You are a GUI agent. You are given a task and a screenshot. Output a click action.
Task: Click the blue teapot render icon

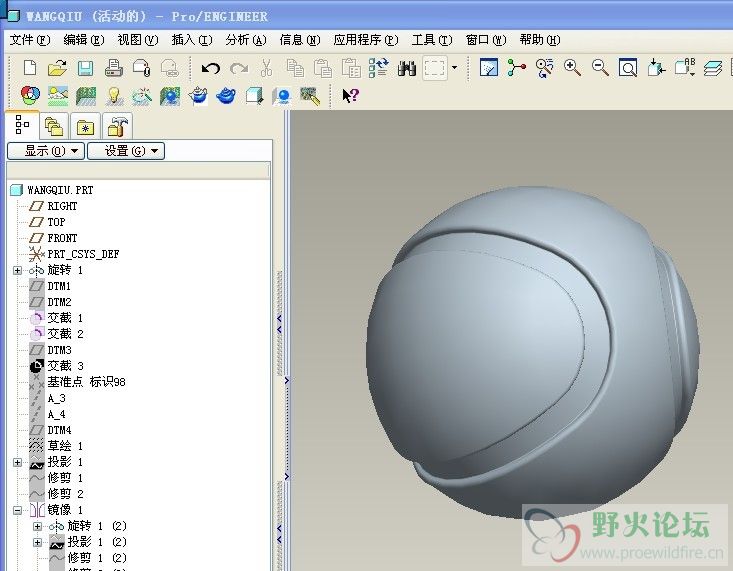pos(226,96)
